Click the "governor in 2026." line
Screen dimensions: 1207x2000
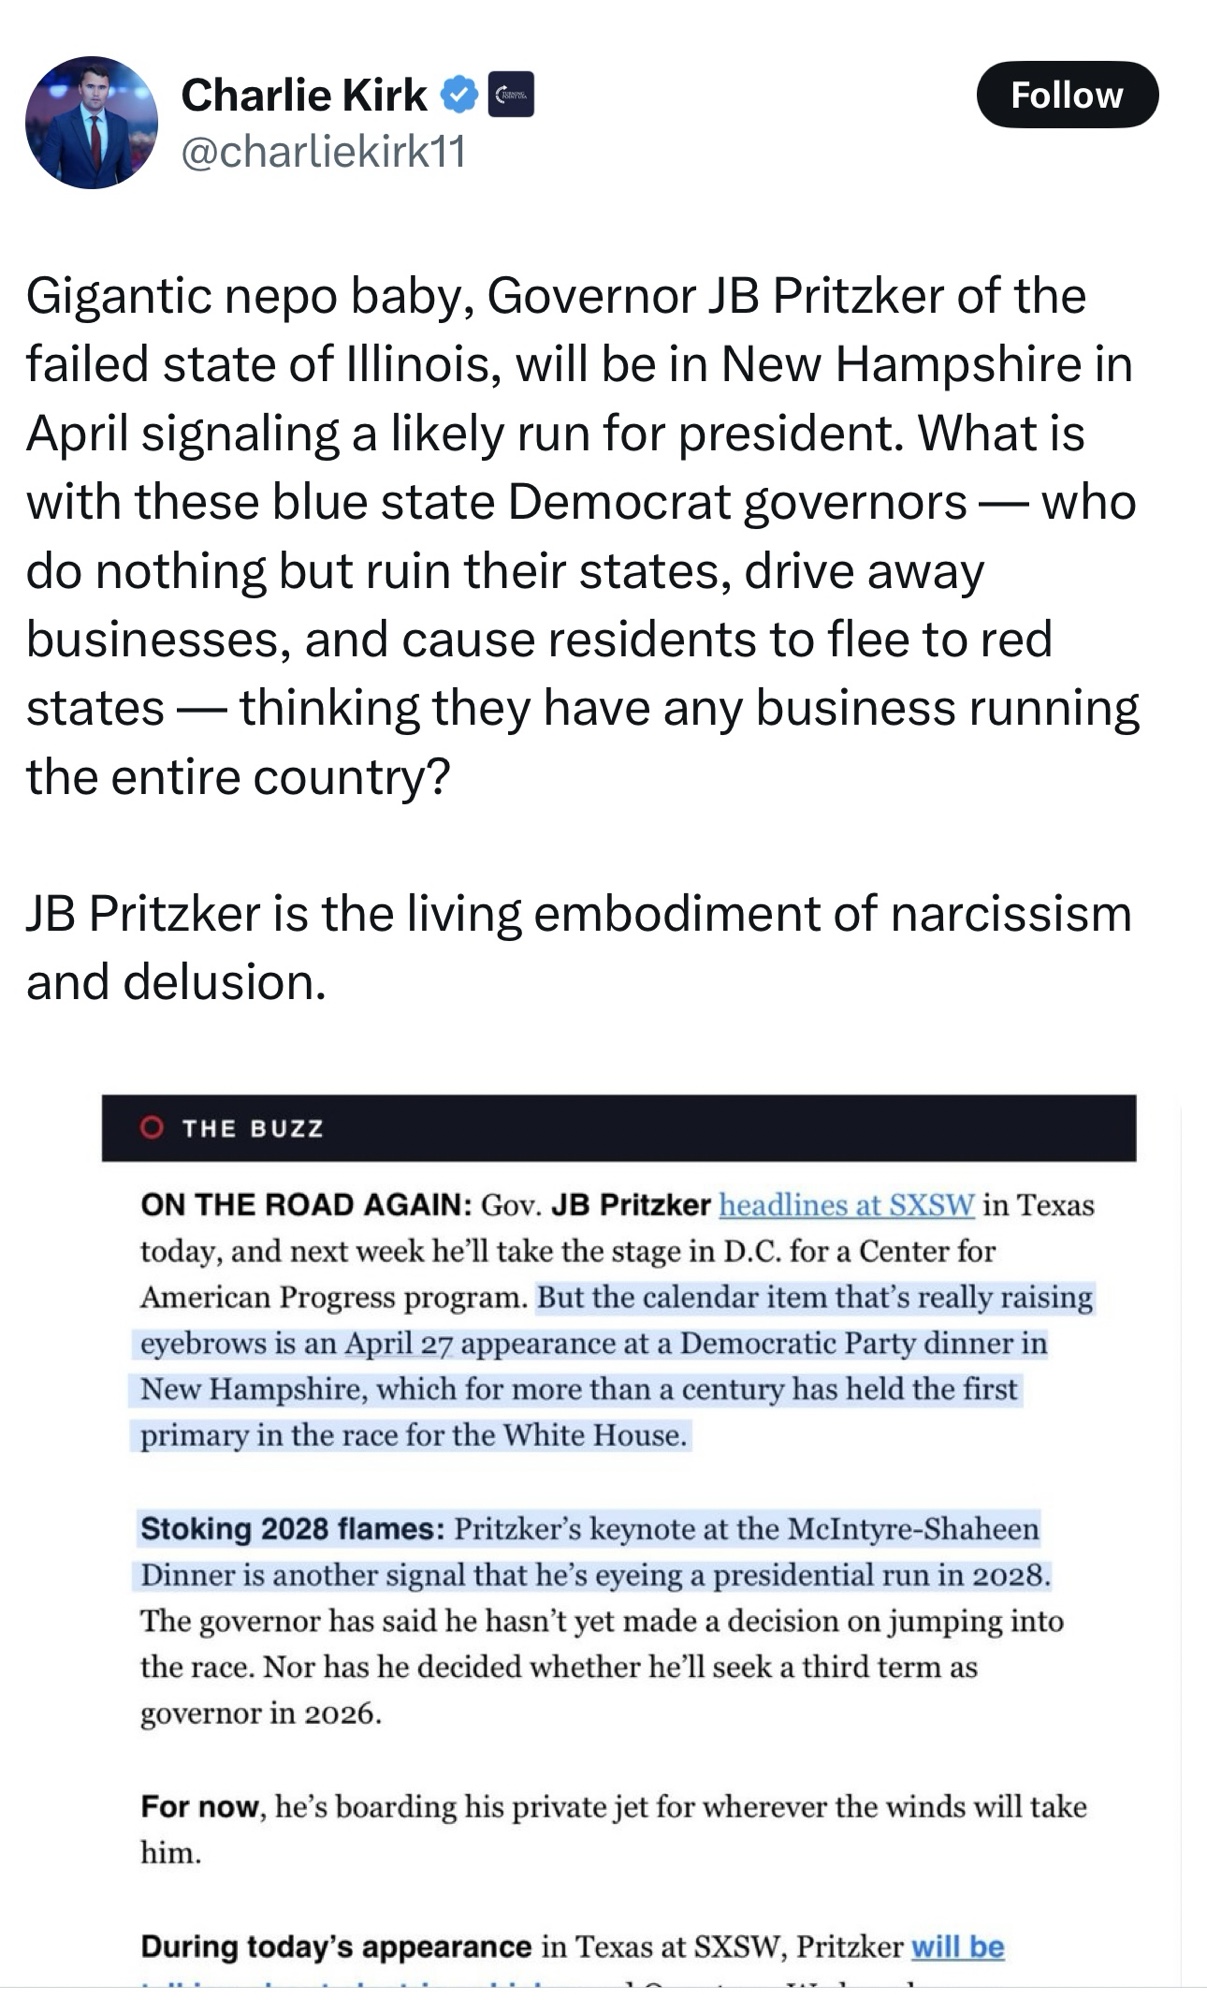261,1713
